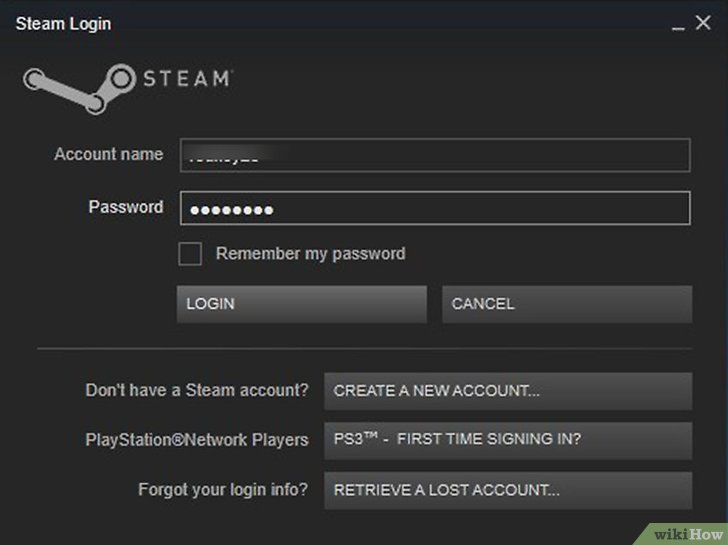Click "Don't have a Steam account?" text
Screen dimensions: 728x545
coord(197,391)
